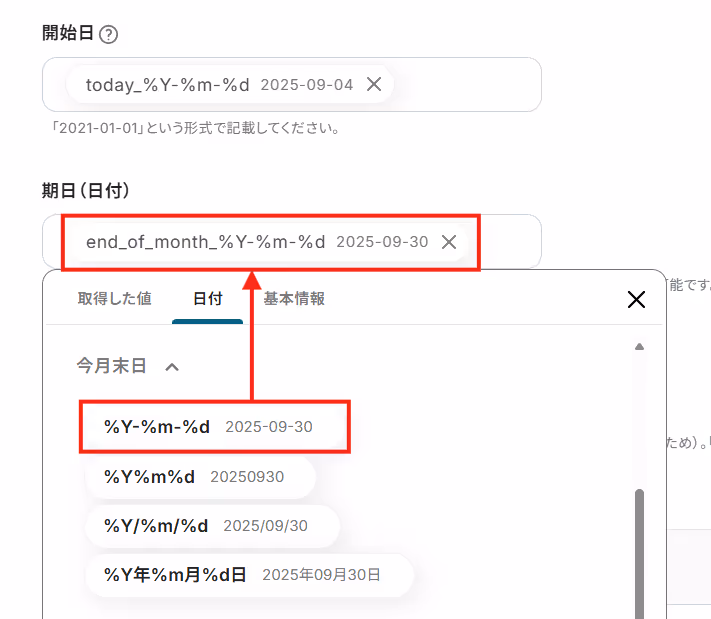
Task: Switch to the 取得した値 tab
Action: pos(114,298)
